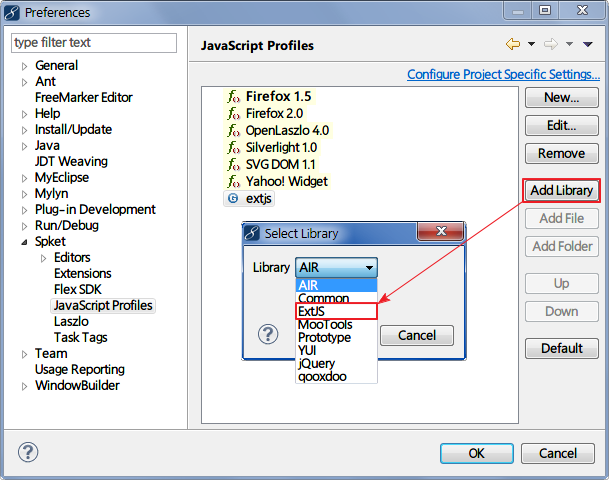609x480 pixels.
Task: Expand the MyEclipse tree node
Action: [24, 178]
